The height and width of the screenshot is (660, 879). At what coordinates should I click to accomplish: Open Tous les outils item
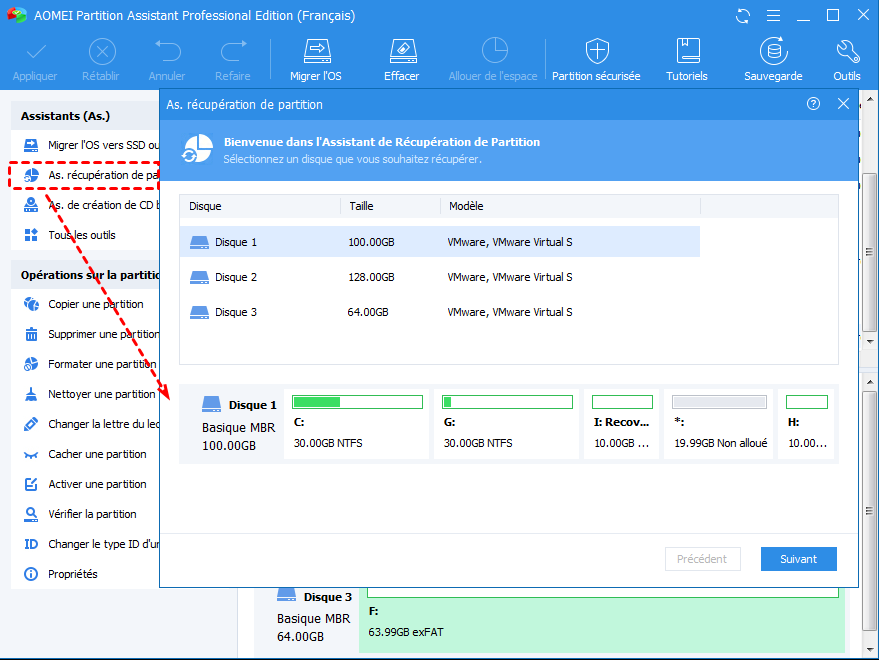(x=70, y=235)
